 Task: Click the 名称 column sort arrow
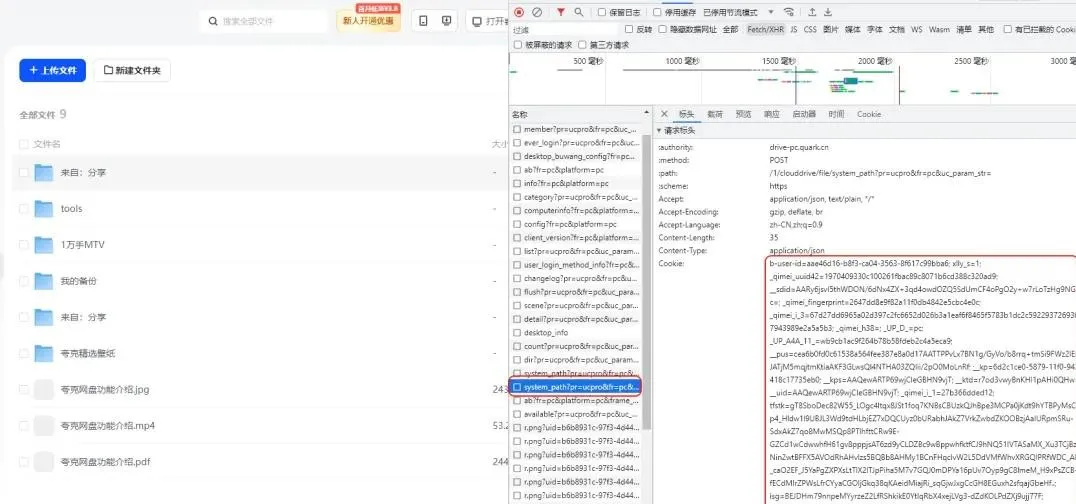click(645, 114)
